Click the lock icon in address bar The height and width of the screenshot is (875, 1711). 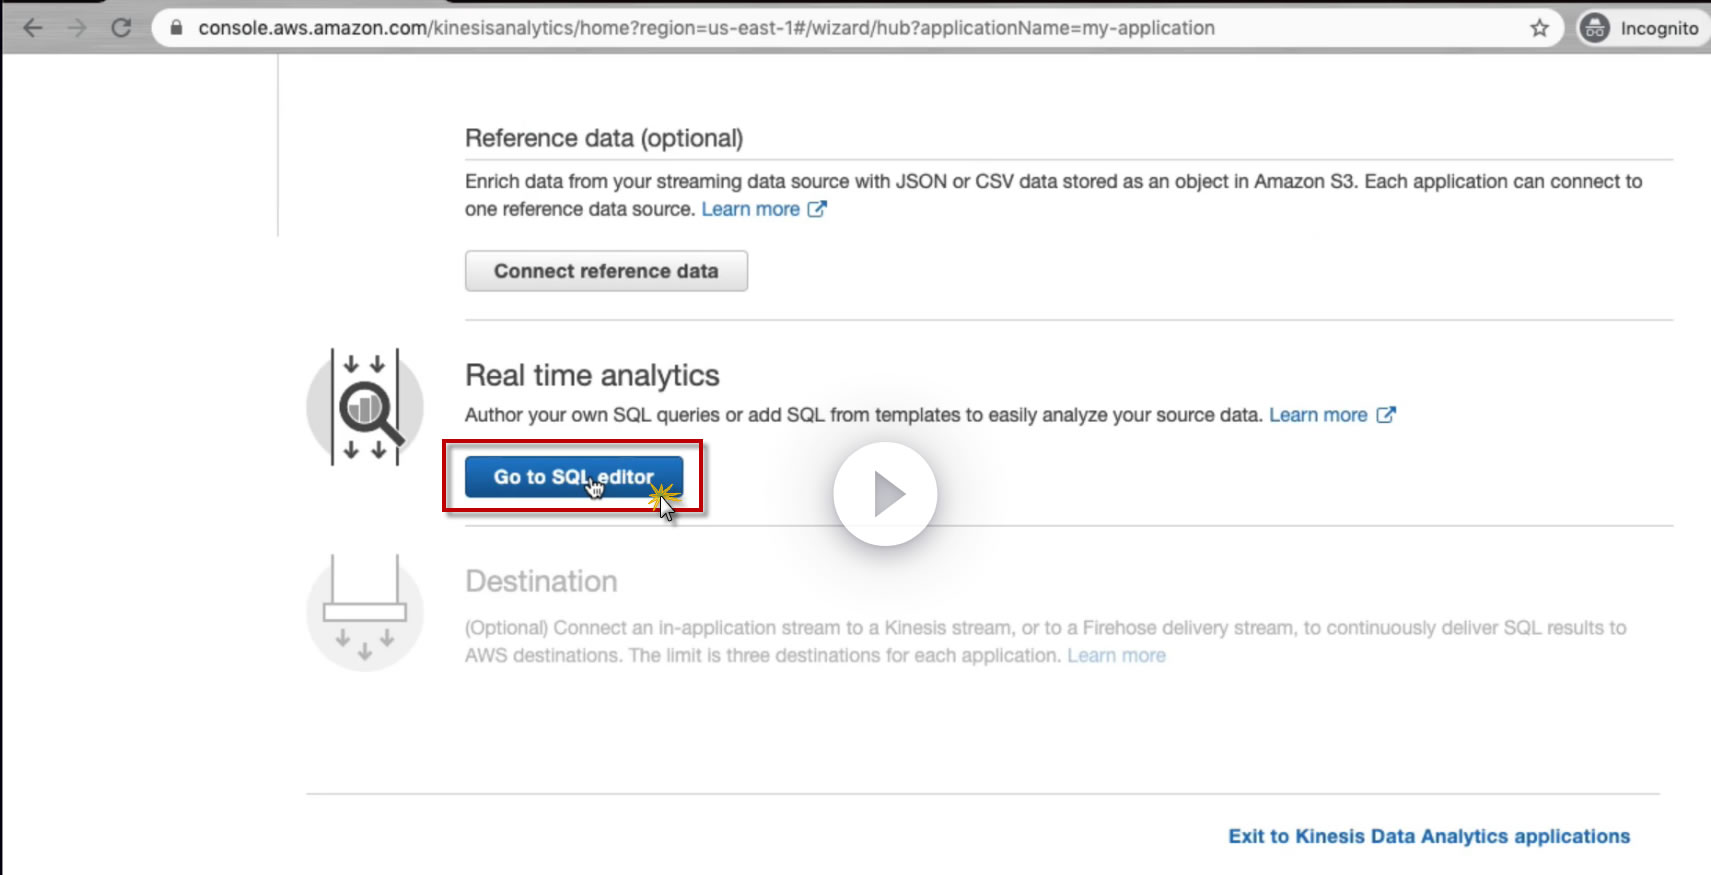click(176, 28)
